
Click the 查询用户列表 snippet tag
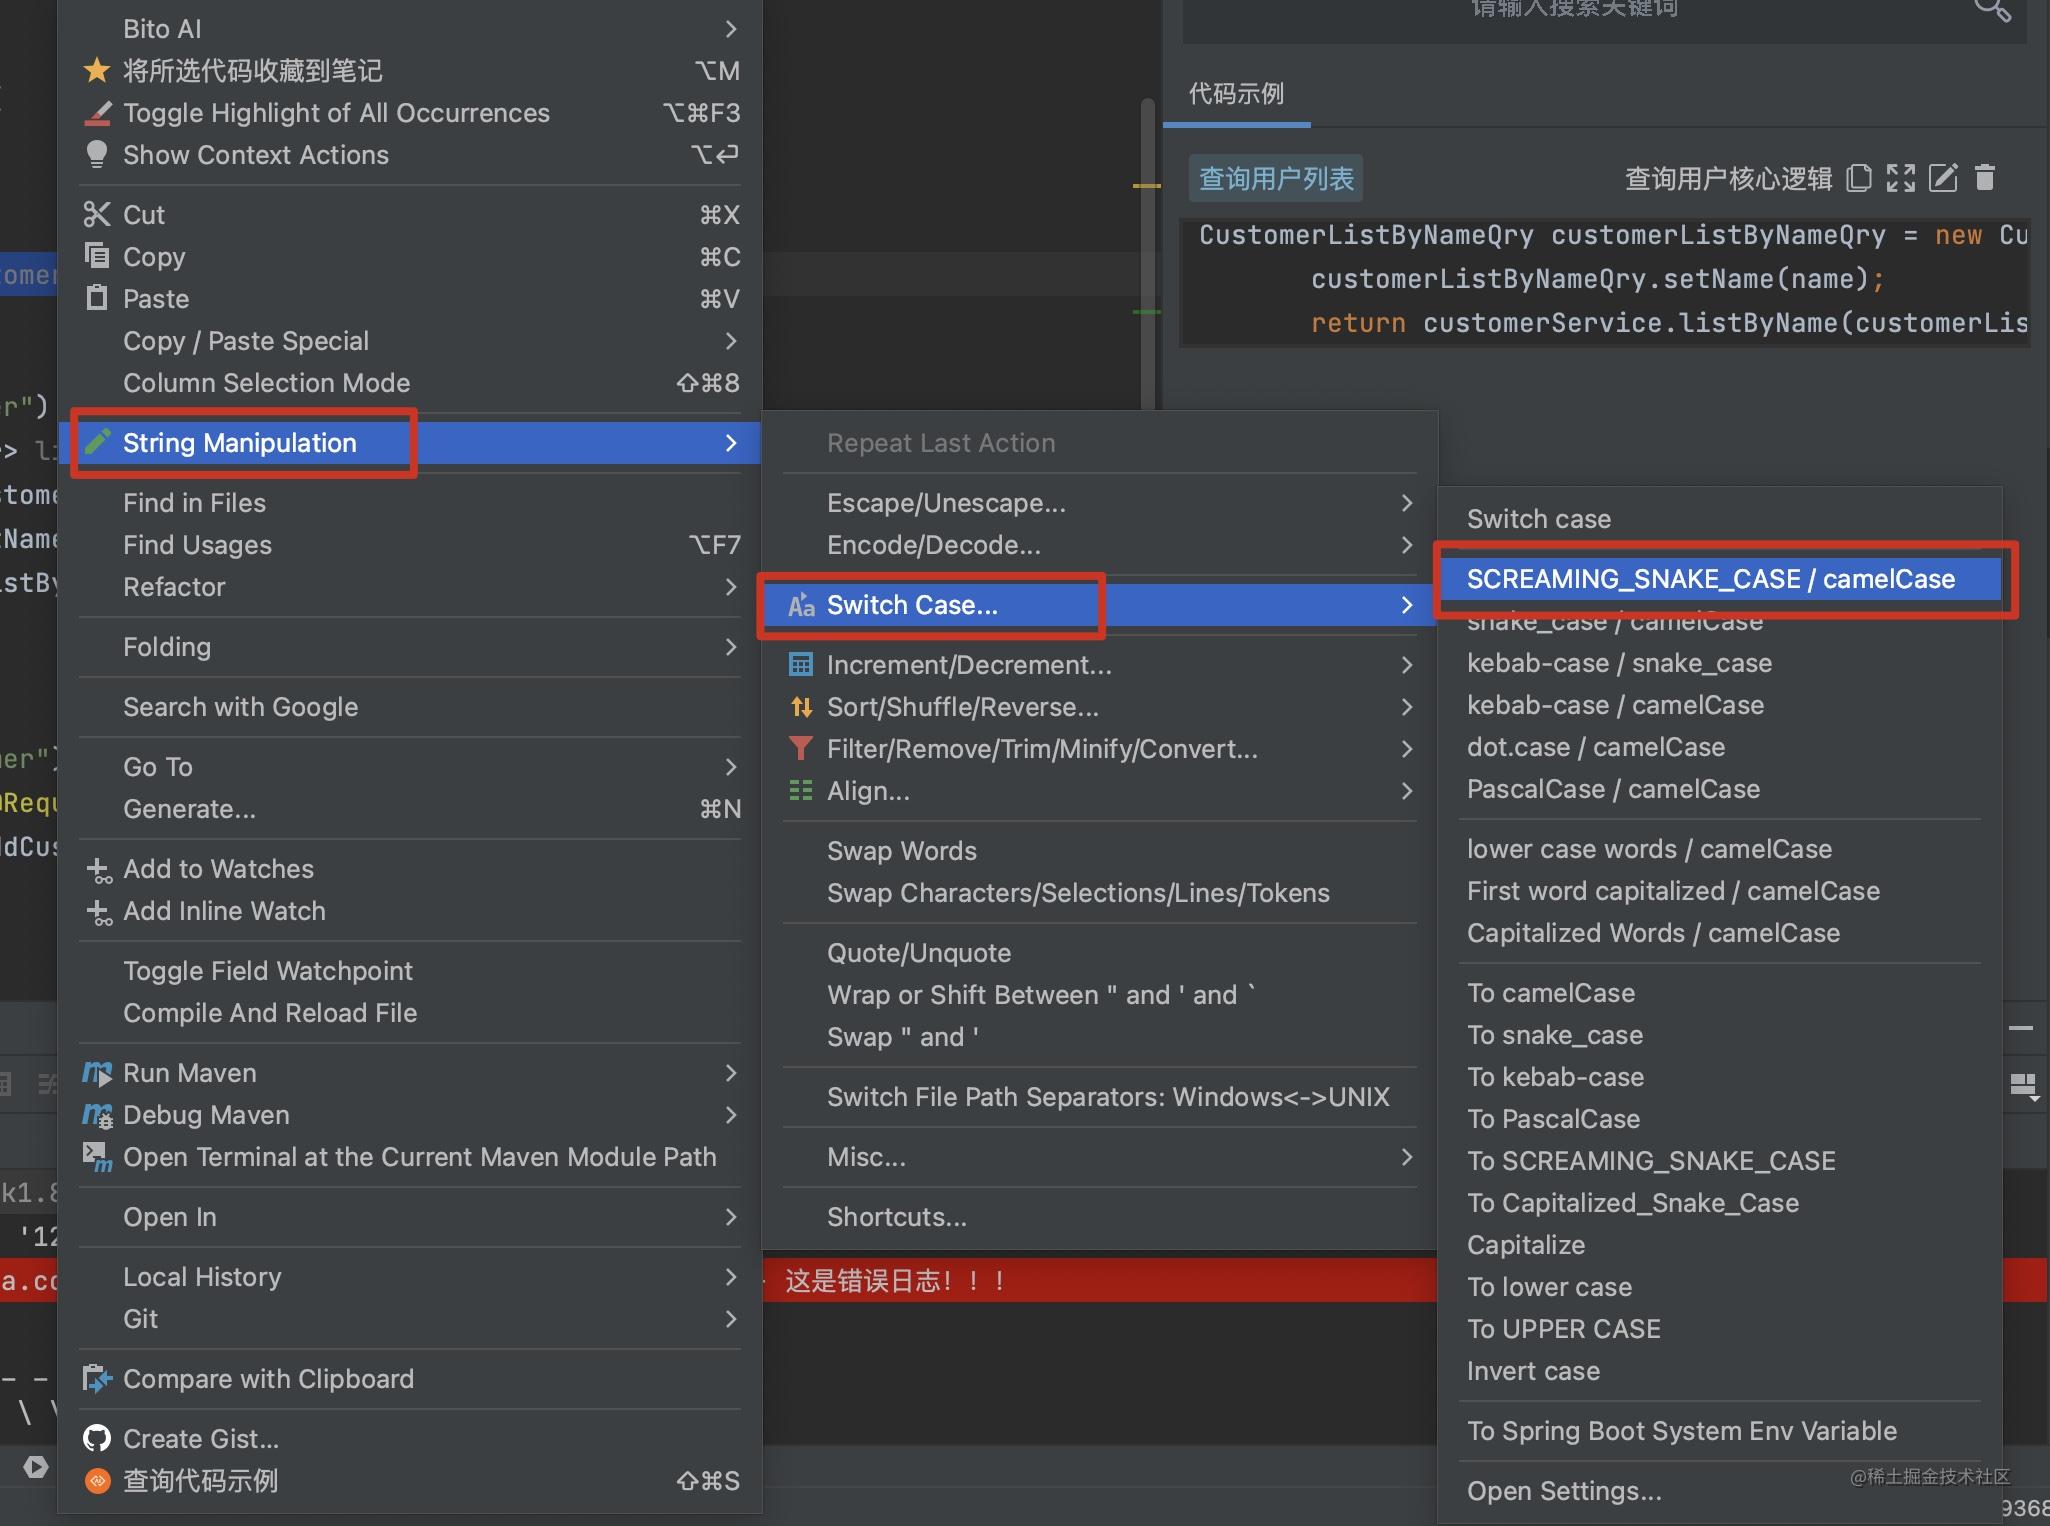tap(1276, 179)
